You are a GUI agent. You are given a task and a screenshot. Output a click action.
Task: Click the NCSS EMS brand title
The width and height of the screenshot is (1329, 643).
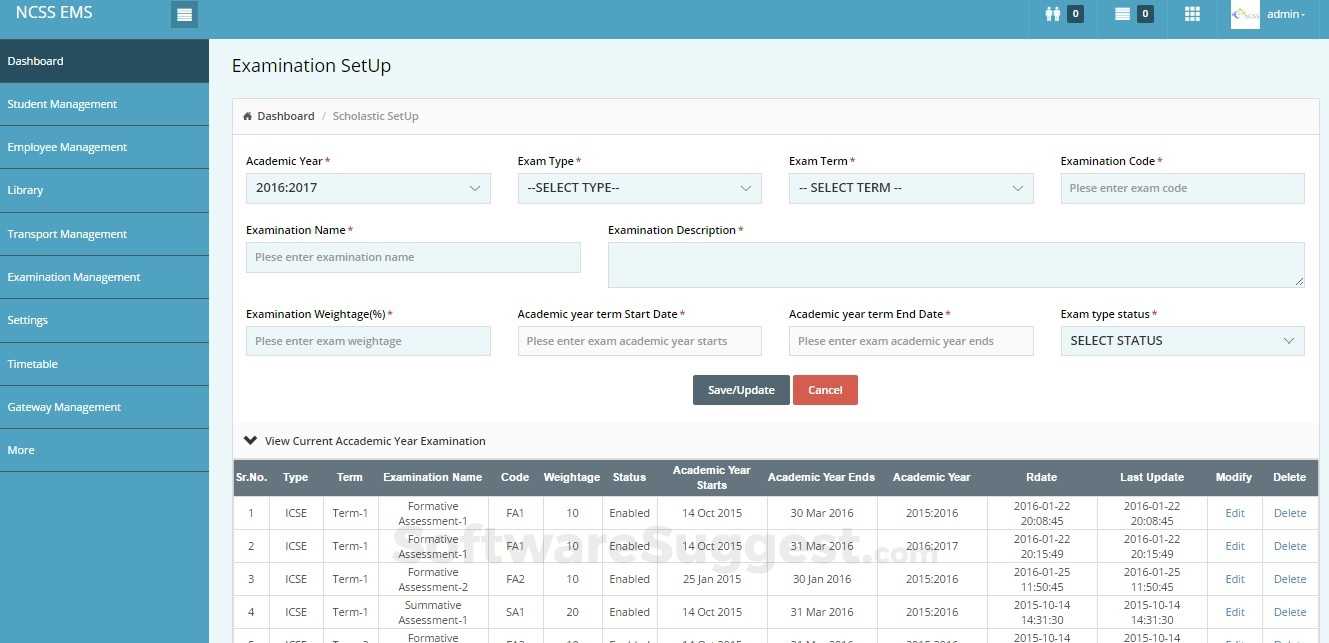click(54, 13)
